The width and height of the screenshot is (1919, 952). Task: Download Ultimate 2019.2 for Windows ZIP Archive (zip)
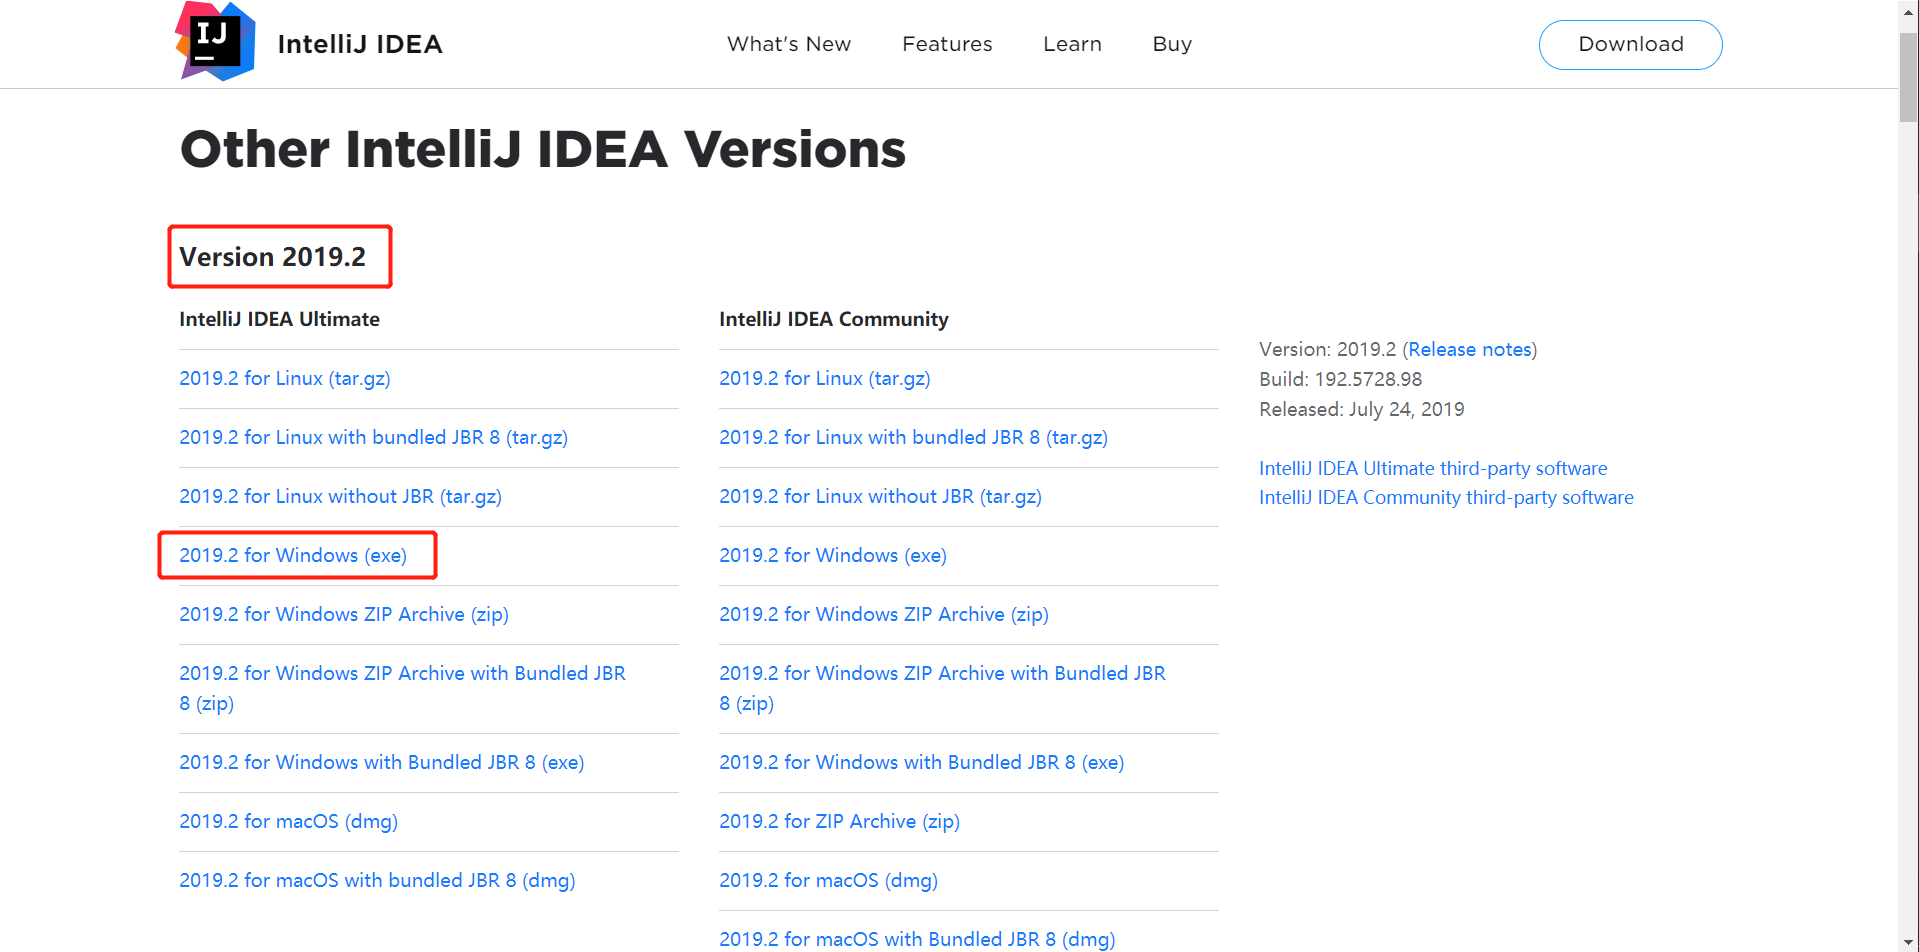pyautogui.click(x=344, y=614)
